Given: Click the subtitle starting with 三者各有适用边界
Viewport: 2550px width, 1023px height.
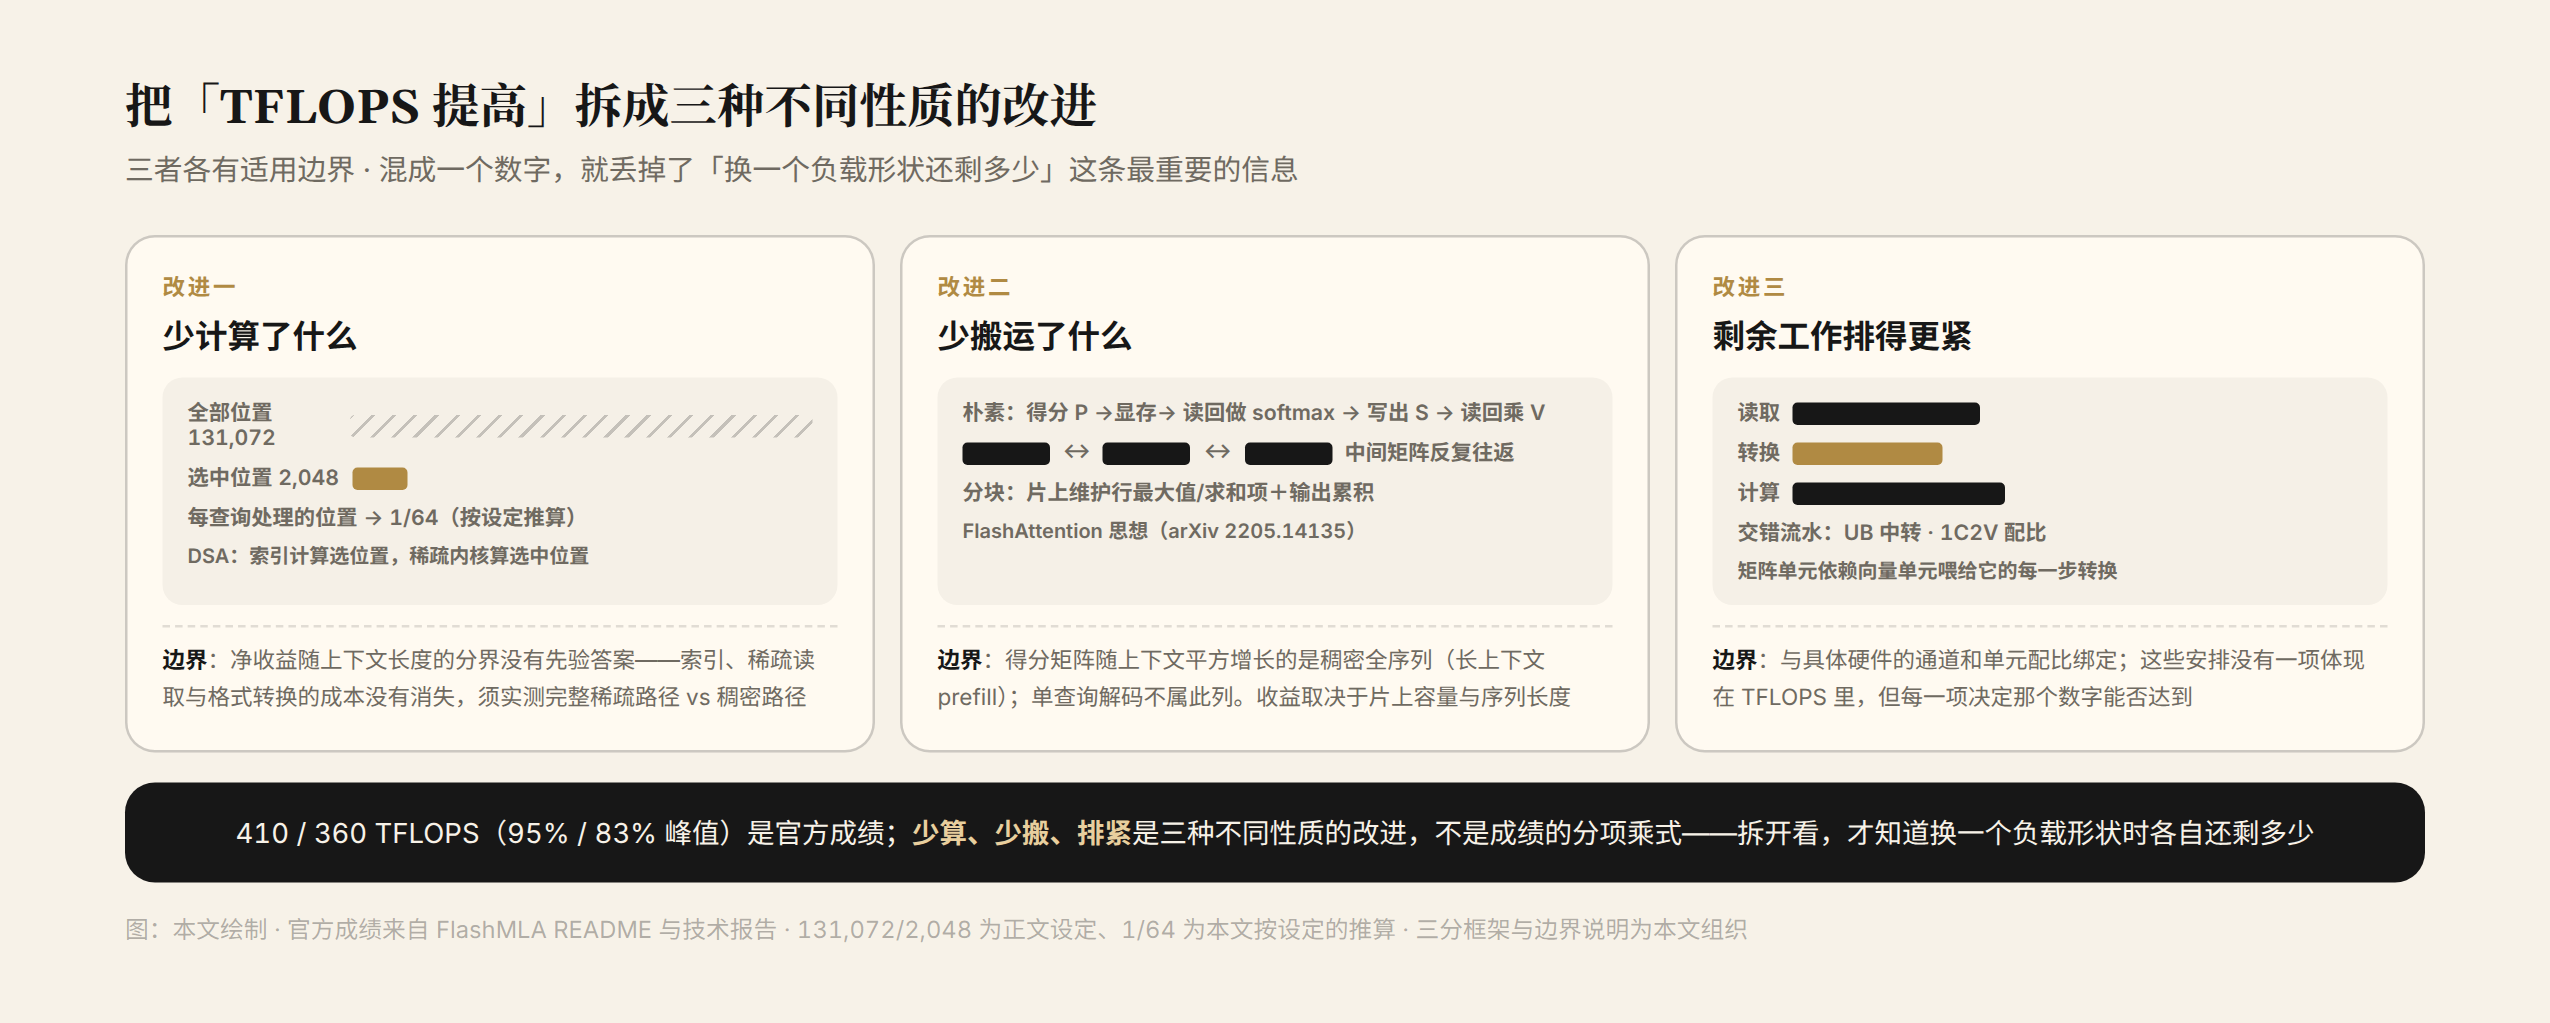Looking at the screenshot, I should 711,170.
